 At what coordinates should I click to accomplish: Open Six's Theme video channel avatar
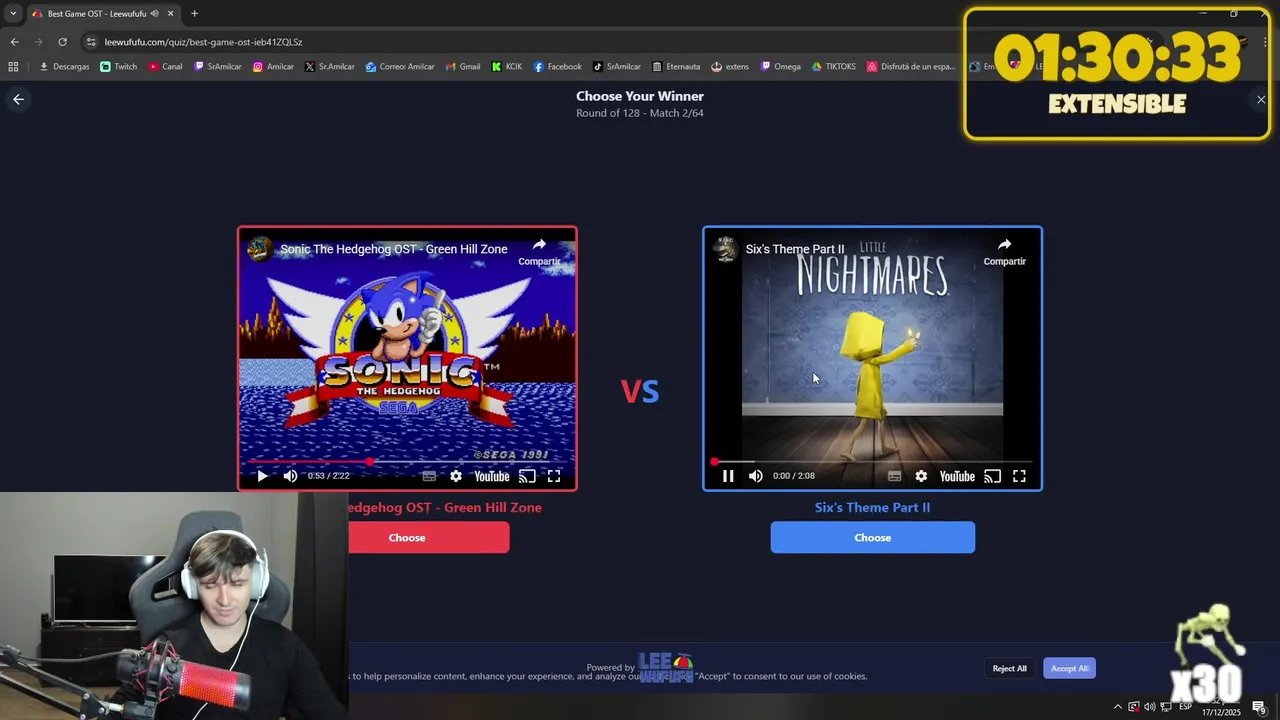(x=726, y=249)
